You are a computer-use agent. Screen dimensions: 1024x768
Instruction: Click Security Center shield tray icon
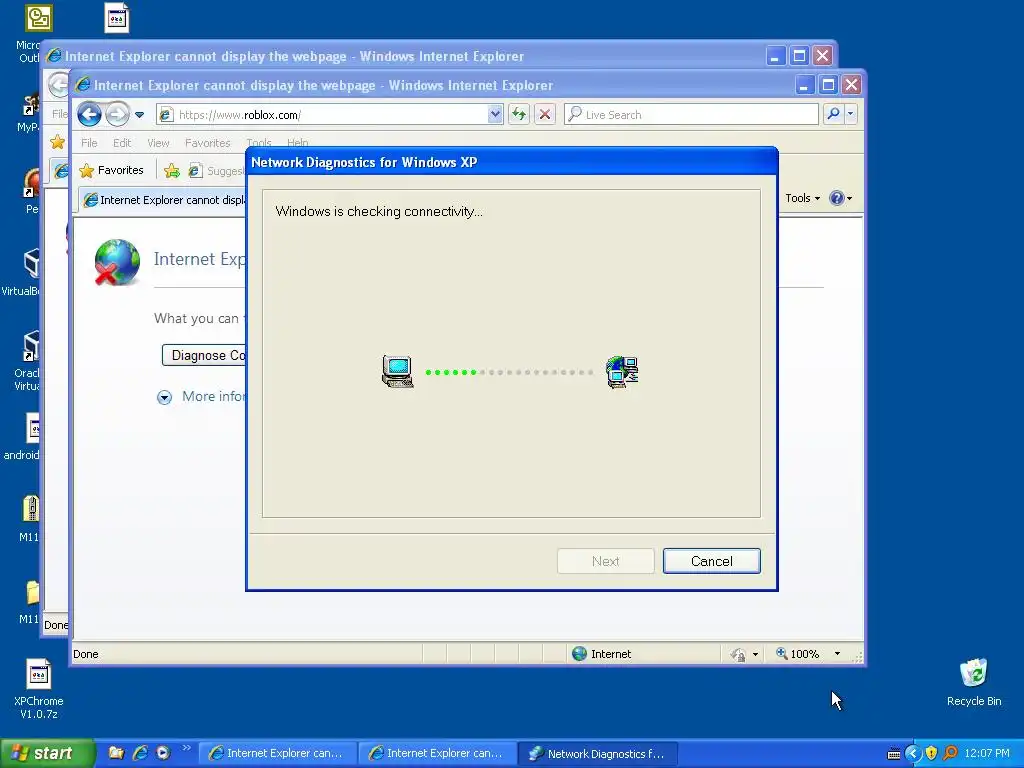point(932,754)
